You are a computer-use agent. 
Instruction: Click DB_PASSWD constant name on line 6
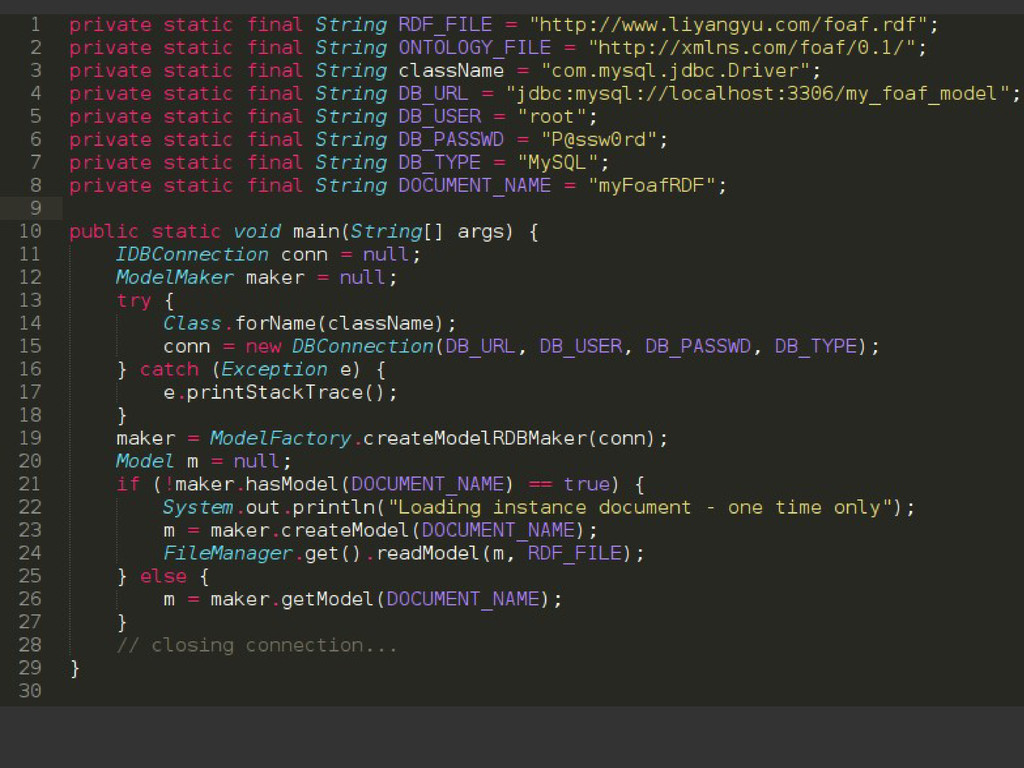(451, 139)
